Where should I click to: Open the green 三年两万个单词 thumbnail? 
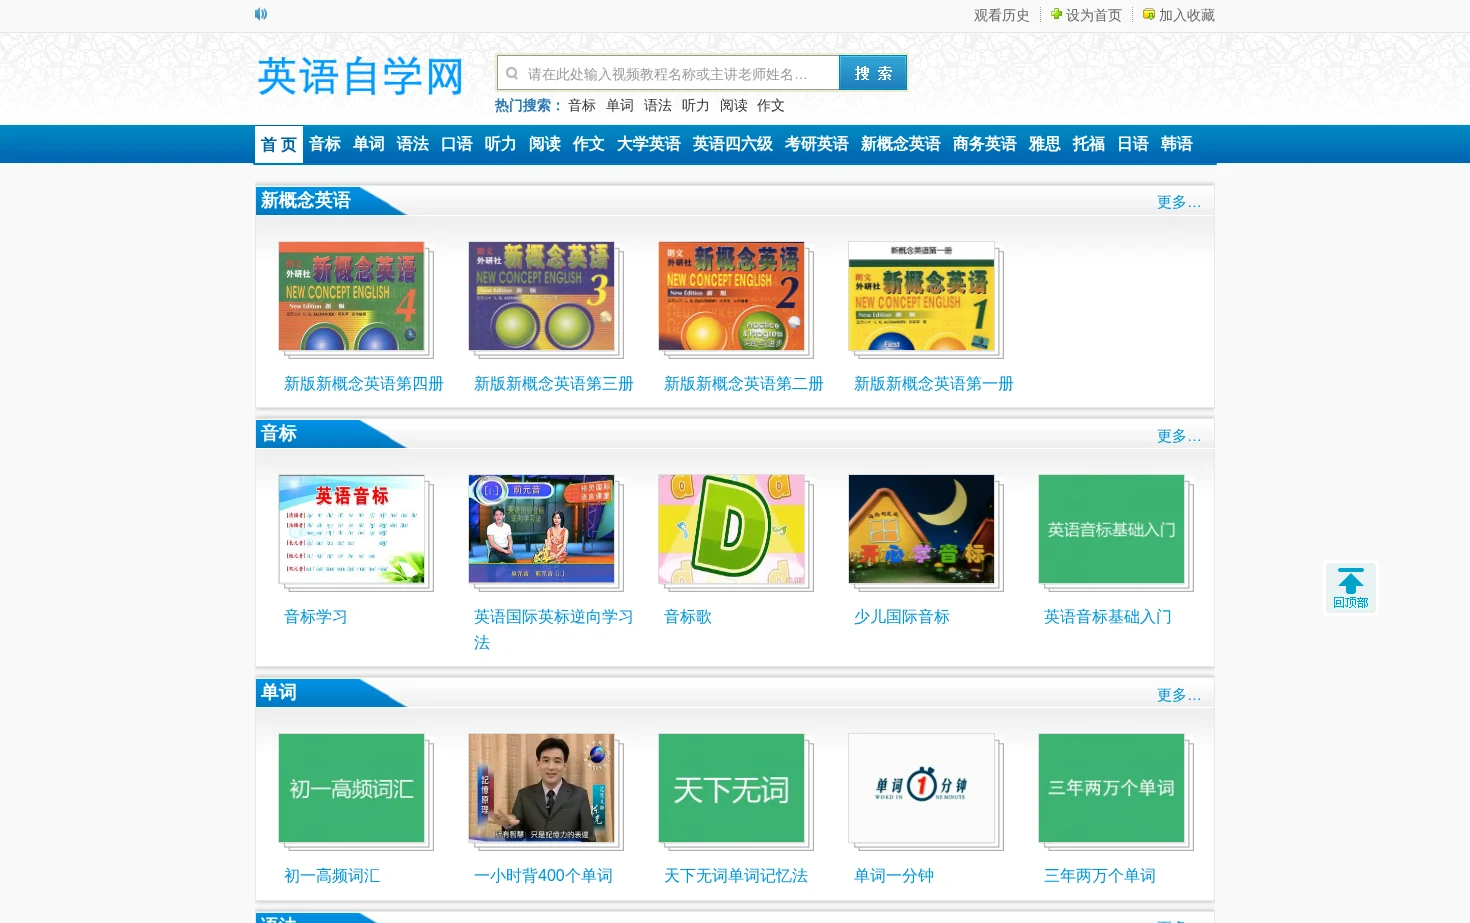click(x=1112, y=788)
